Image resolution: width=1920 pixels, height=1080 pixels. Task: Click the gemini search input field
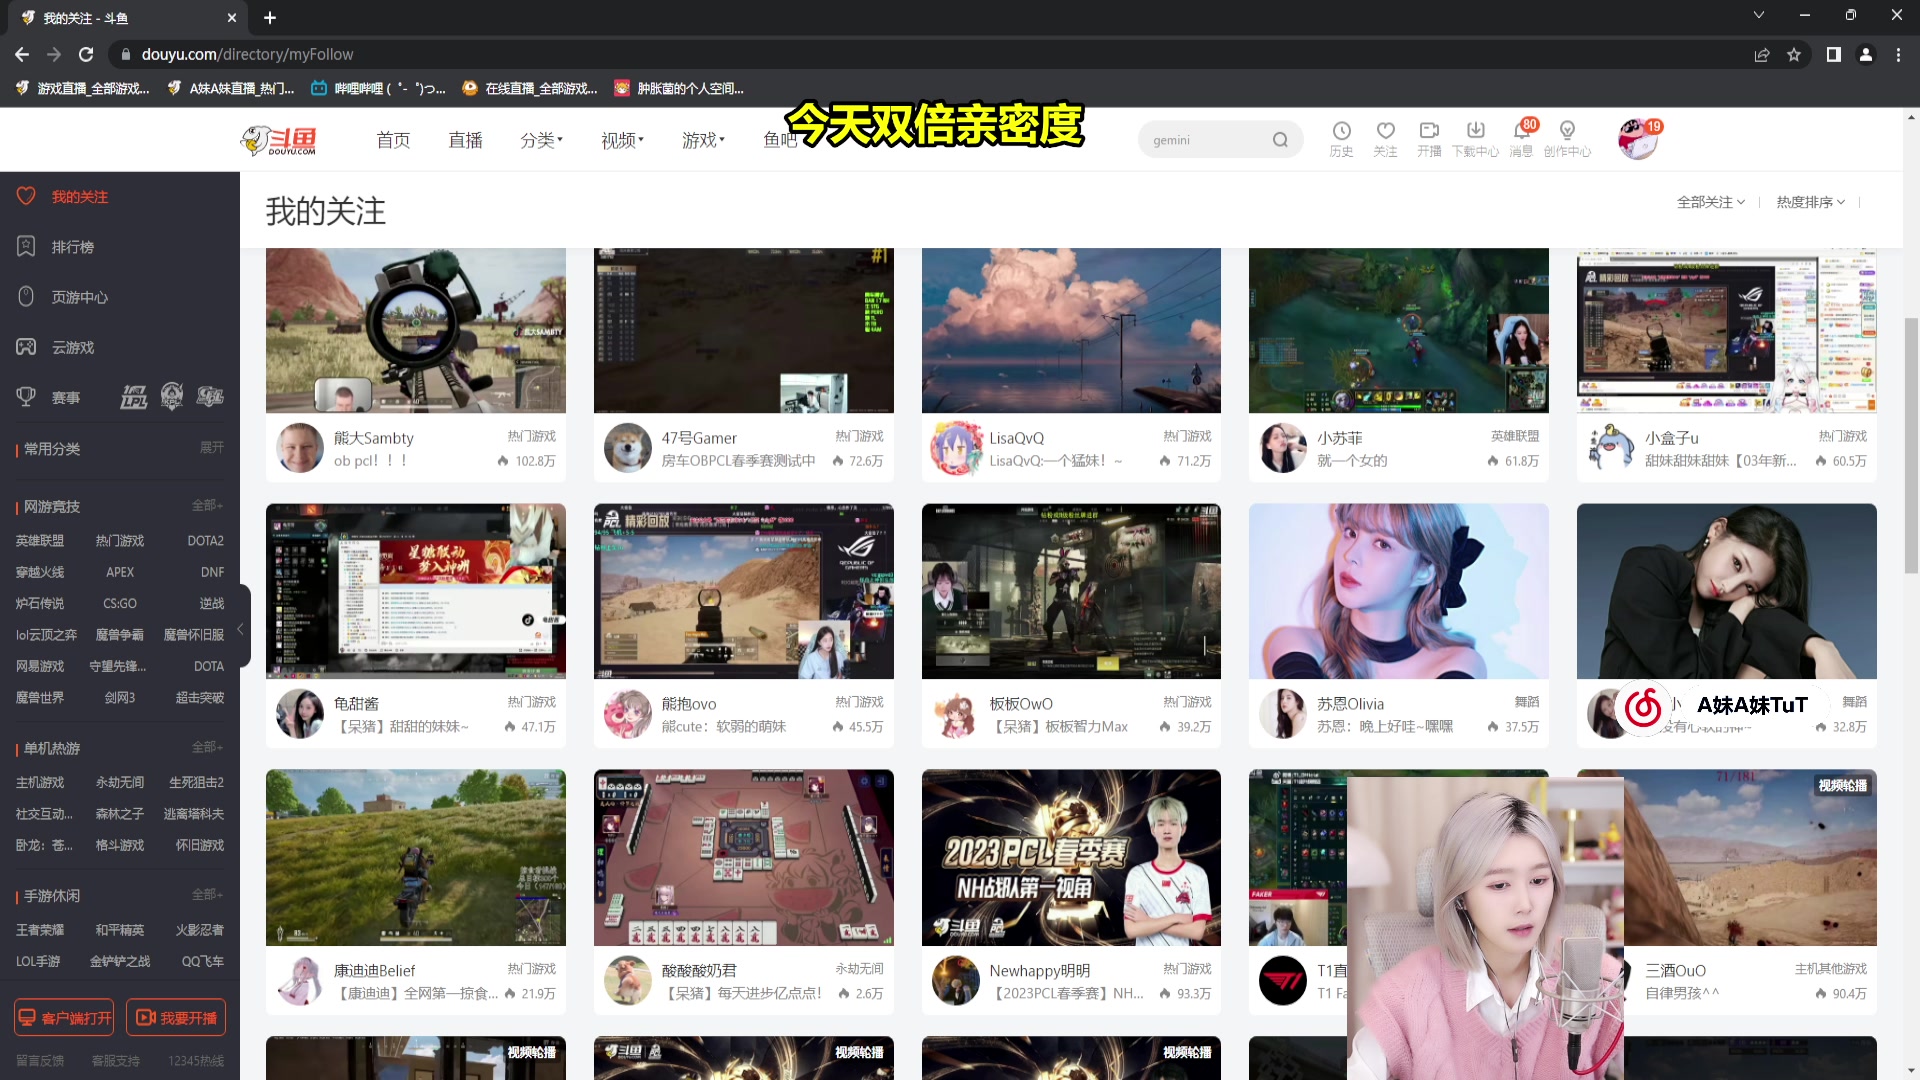tap(1206, 140)
